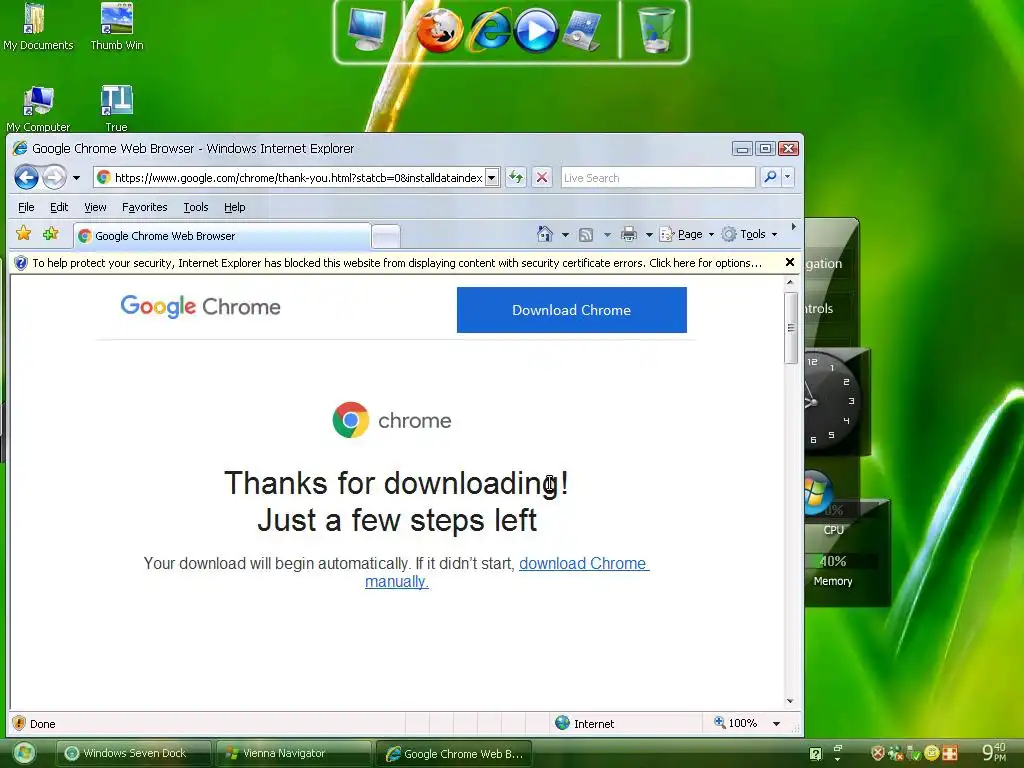Switch to Vienna Navigator taskbar item
The image size is (1024, 768).
(x=293, y=753)
